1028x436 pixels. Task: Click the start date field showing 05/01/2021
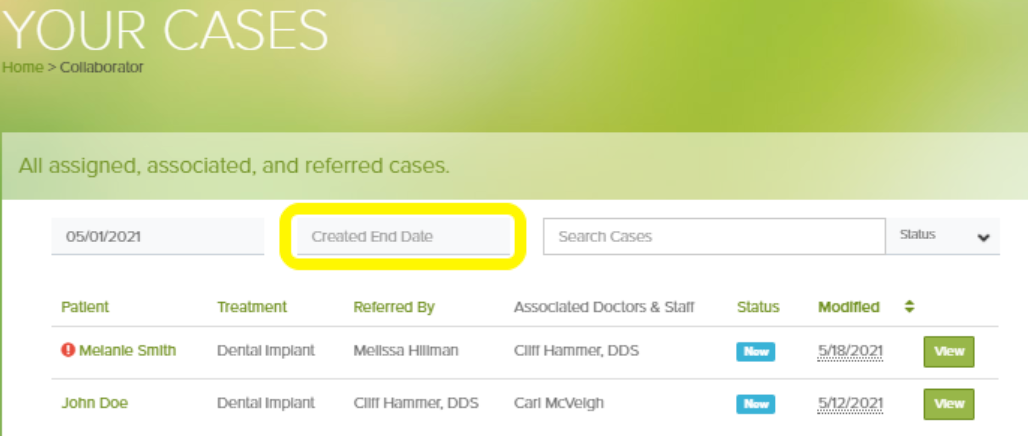[x=157, y=237]
